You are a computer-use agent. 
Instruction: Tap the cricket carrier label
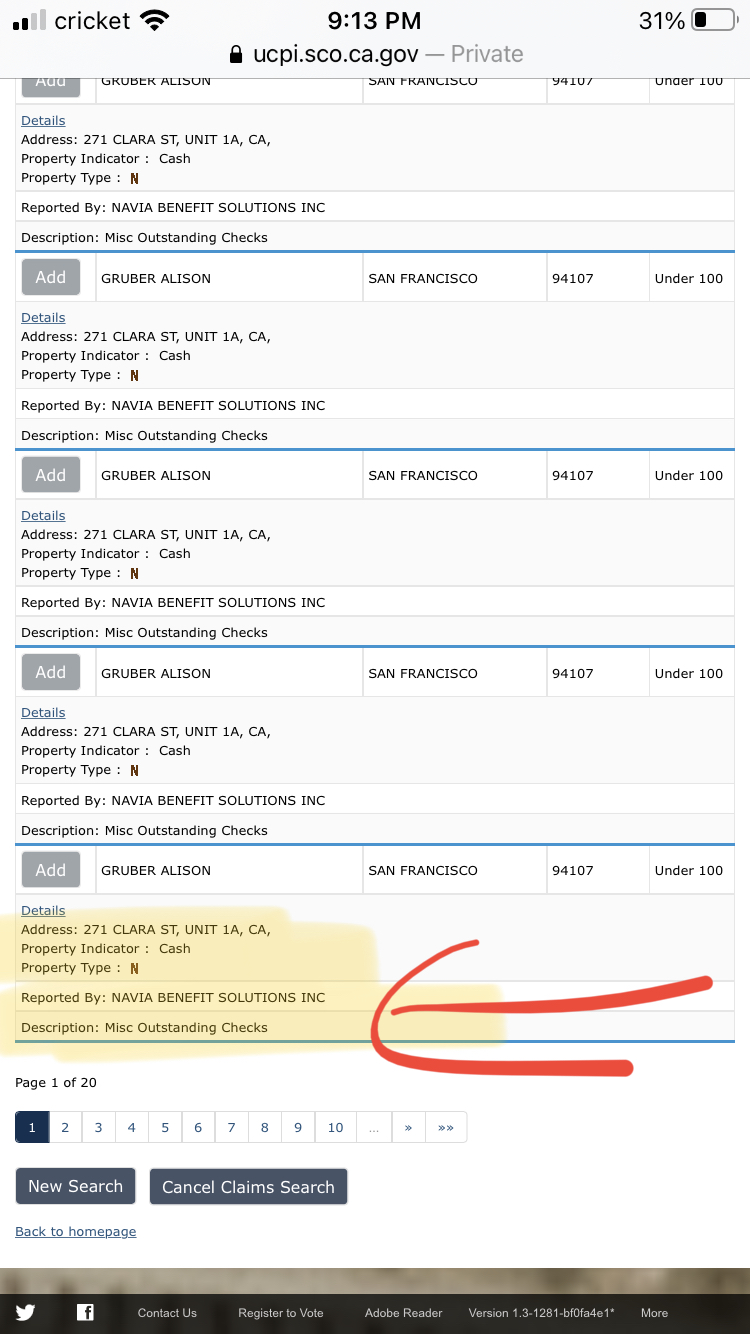click(x=93, y=20)
